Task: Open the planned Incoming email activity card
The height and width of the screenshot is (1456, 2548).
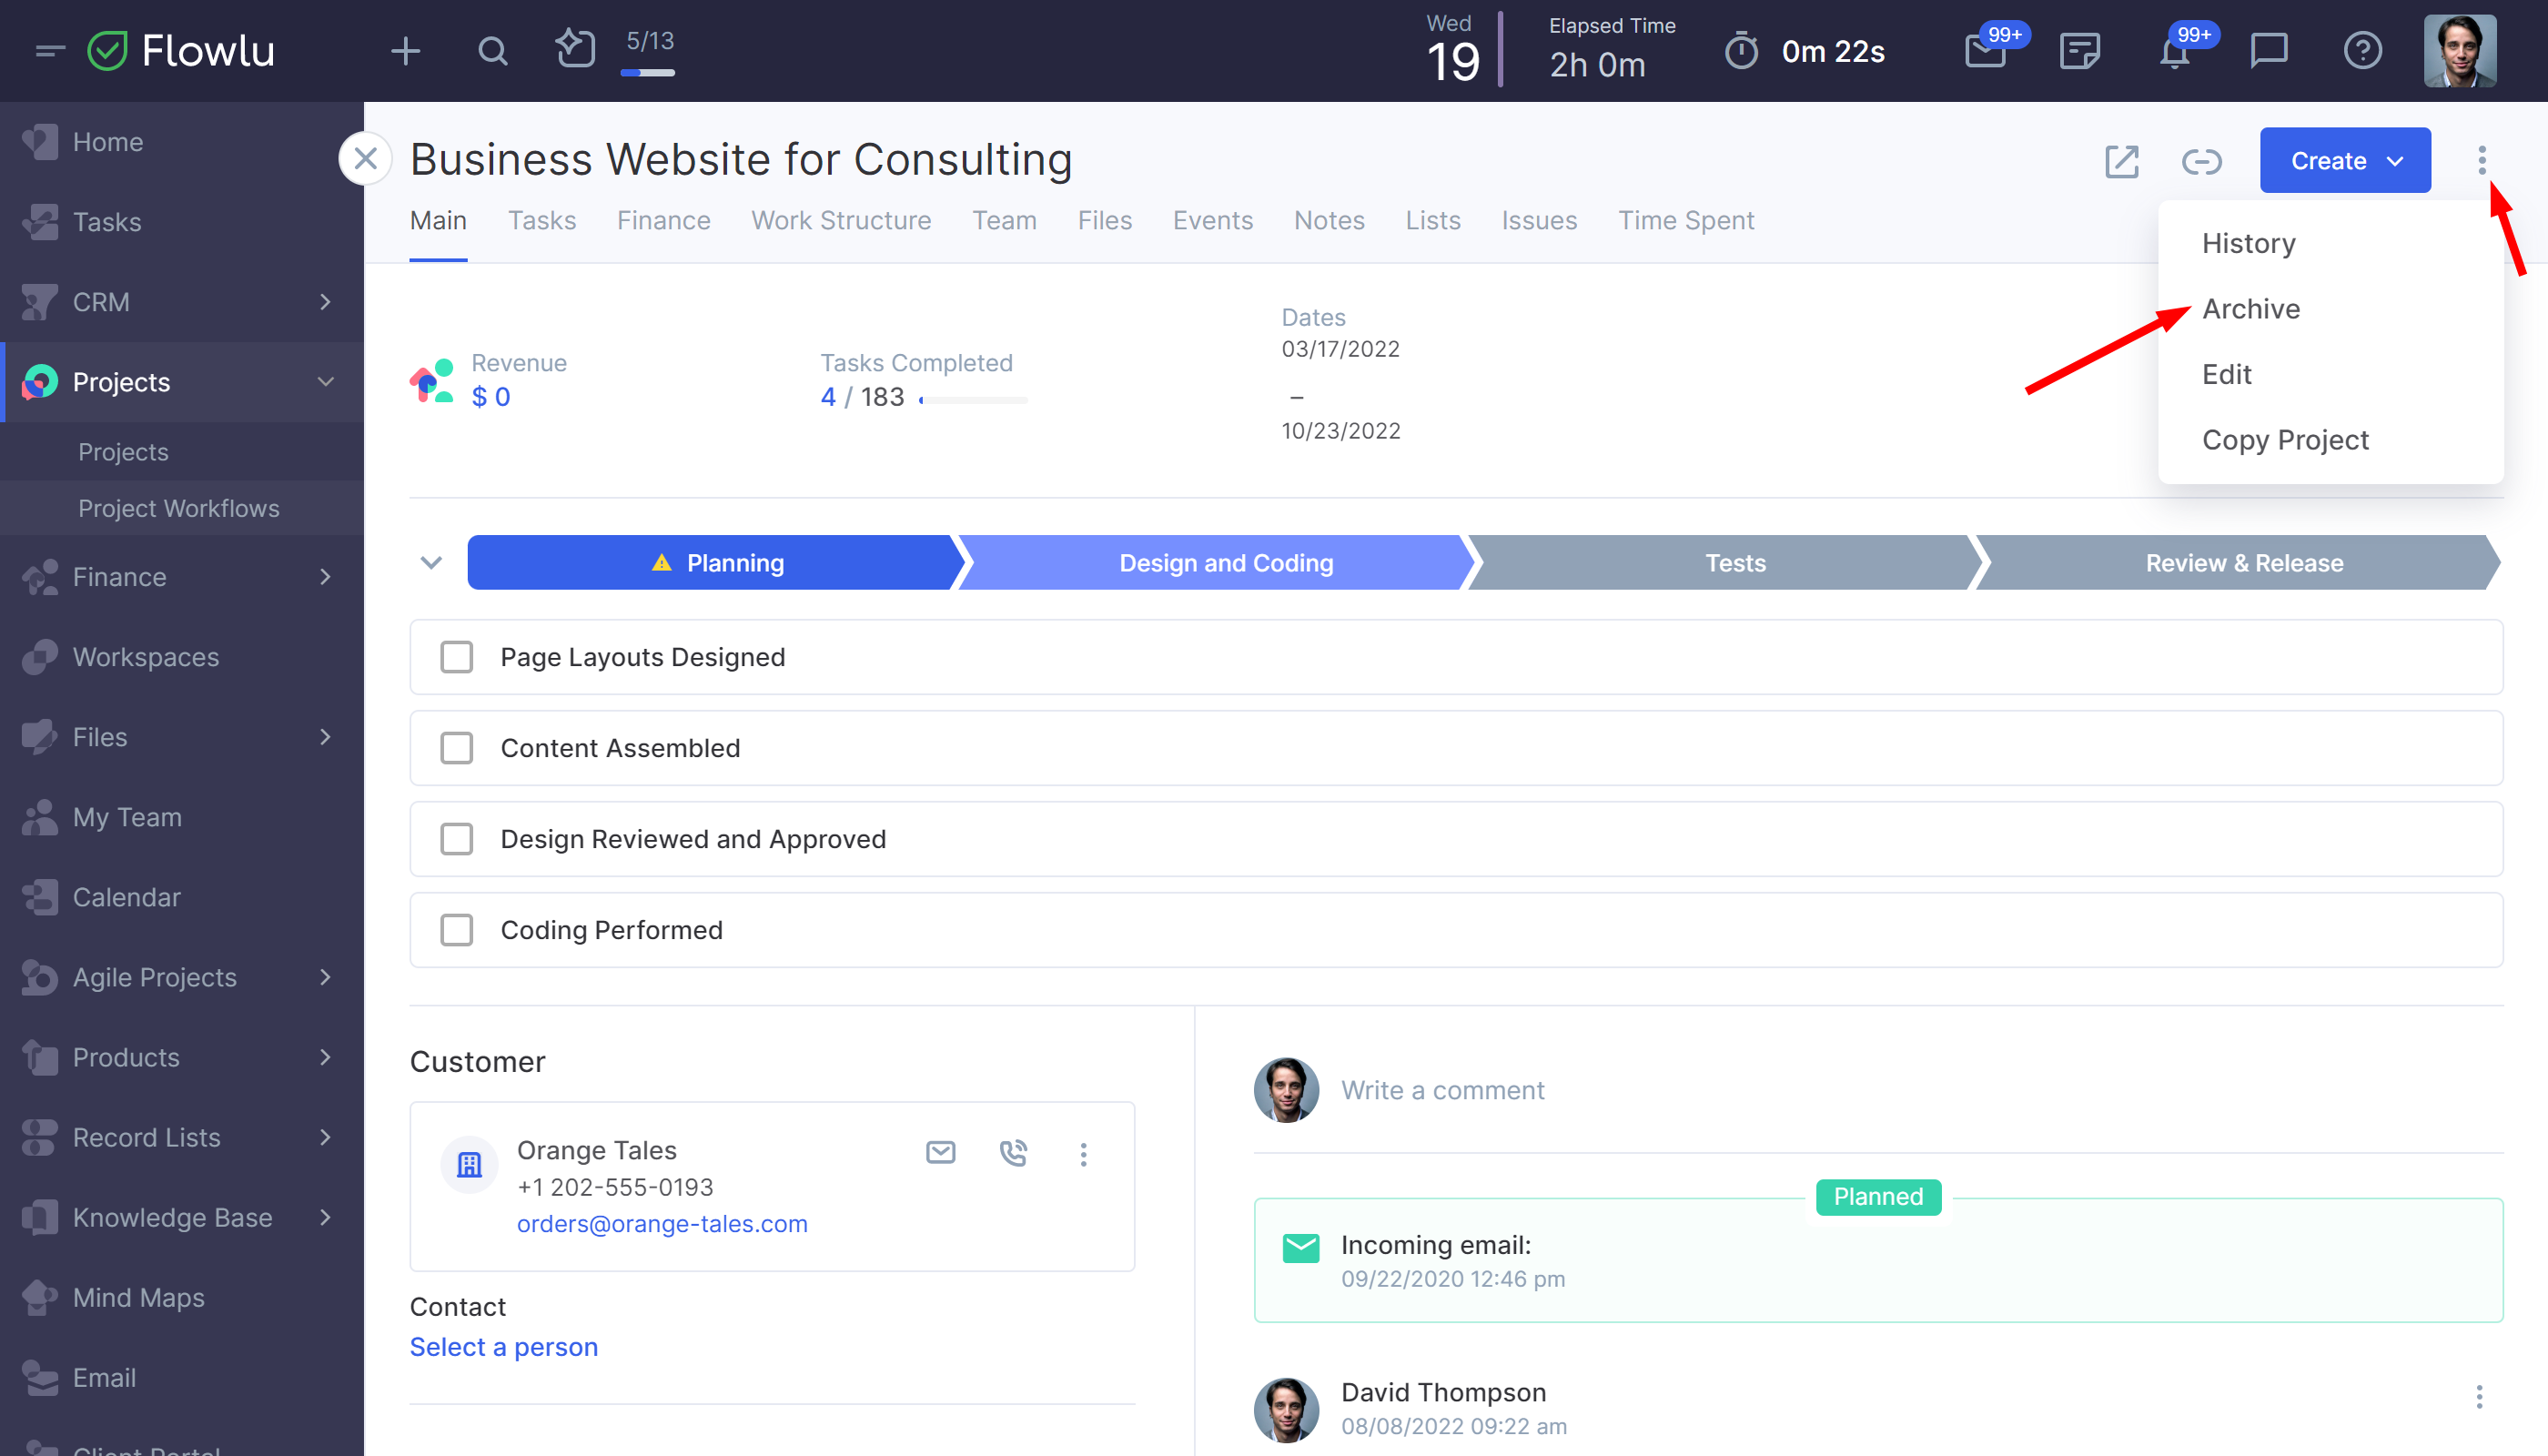Action: click(1878, 1260)
